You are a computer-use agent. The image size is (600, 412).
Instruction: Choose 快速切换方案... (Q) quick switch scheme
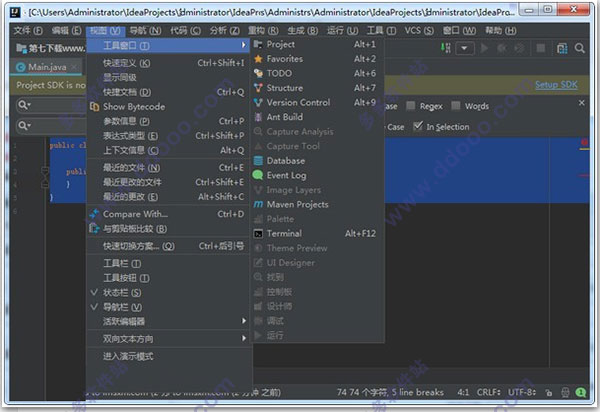pos(168,246)
